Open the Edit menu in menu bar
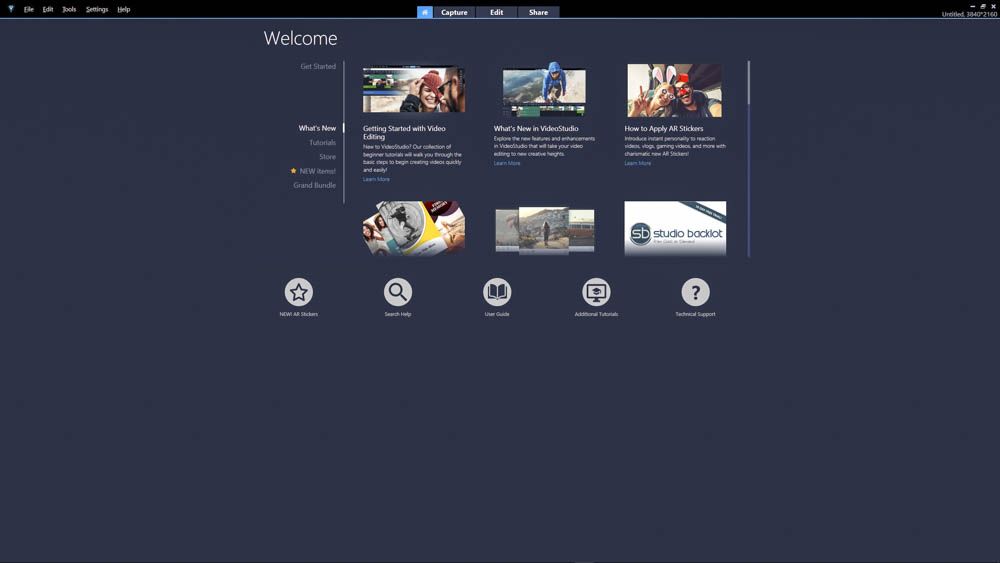 pos(48,10)
